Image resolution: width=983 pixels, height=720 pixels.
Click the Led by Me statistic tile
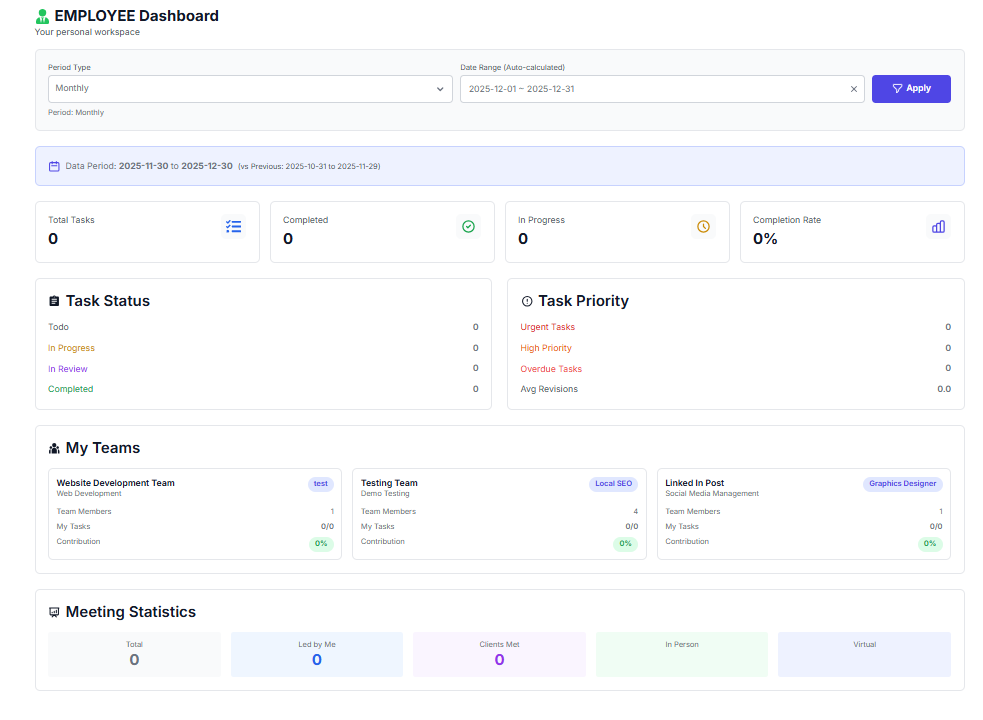point(317,654)
